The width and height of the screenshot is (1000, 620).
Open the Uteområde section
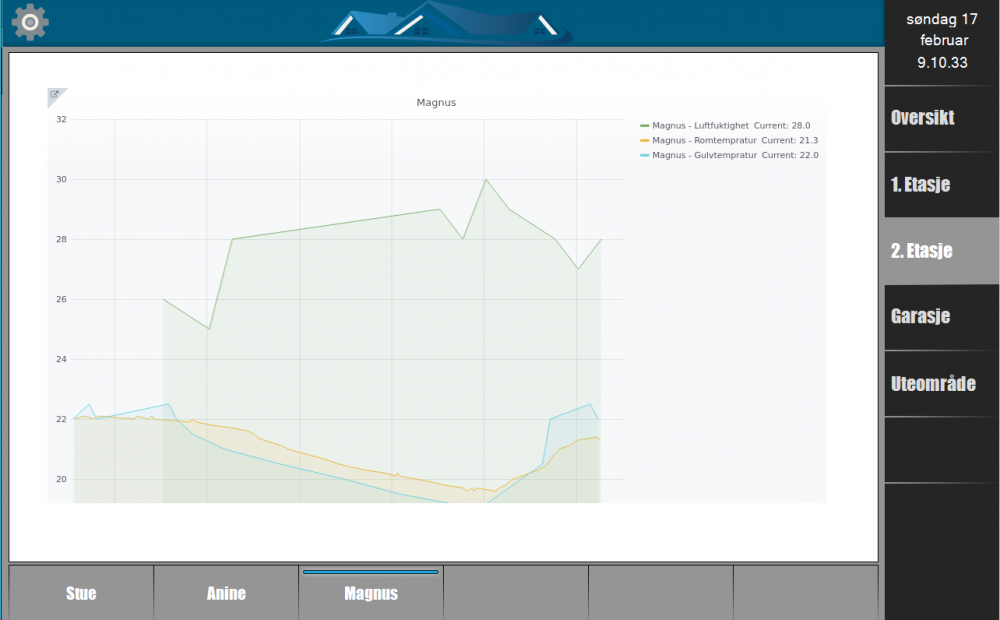(x=933, y=384)
